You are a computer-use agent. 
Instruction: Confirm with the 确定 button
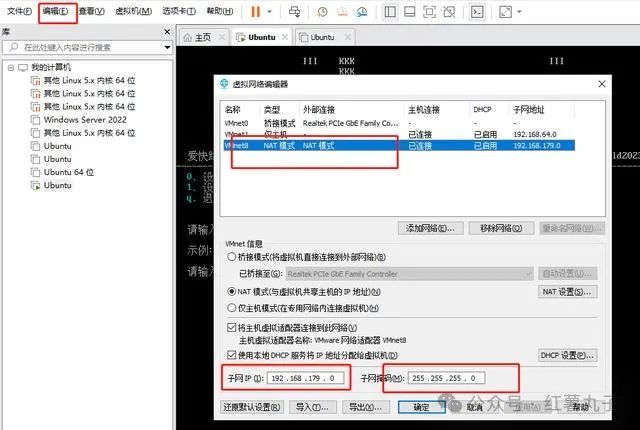[422, 407]
